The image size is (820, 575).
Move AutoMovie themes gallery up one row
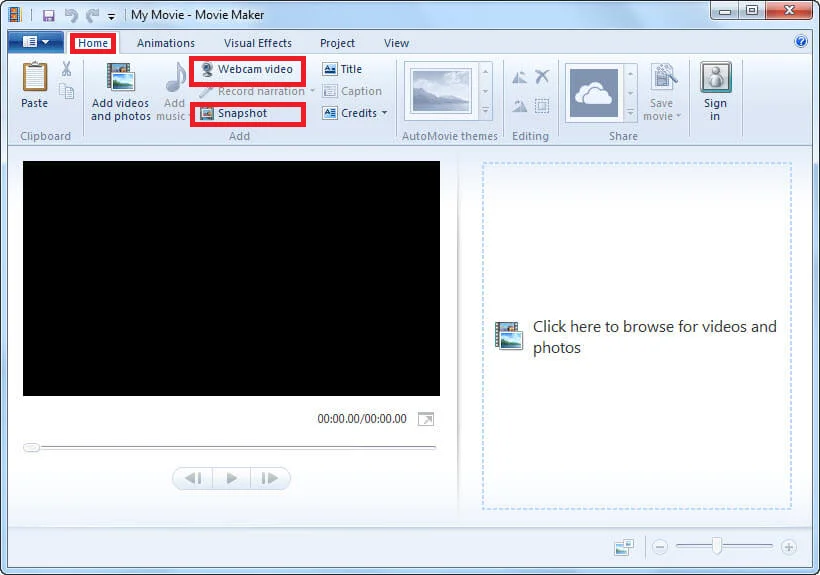tap(485, 72)
